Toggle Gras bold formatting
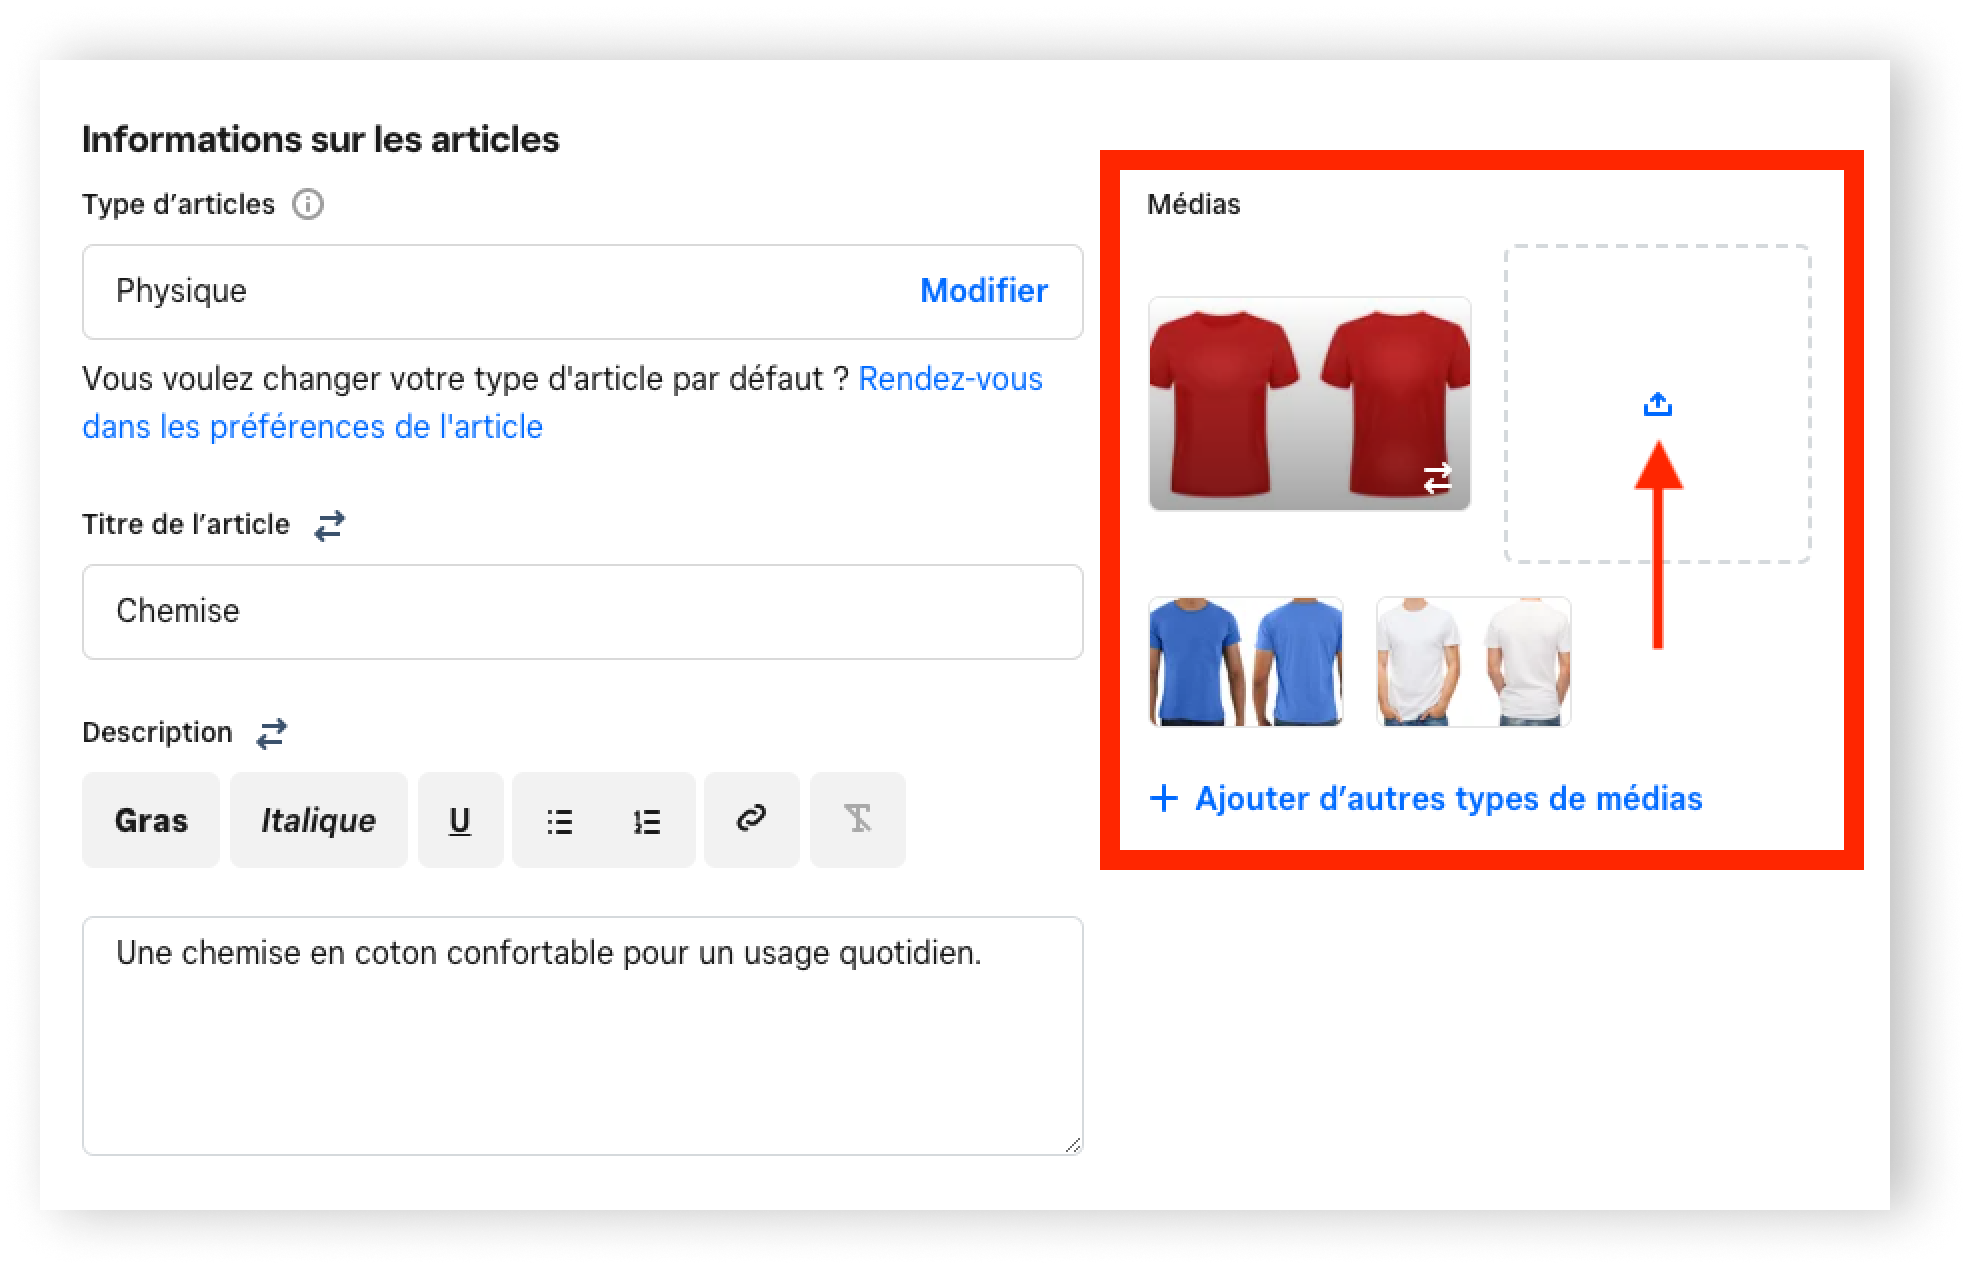1970x1270 pixels. coord(151,820)
